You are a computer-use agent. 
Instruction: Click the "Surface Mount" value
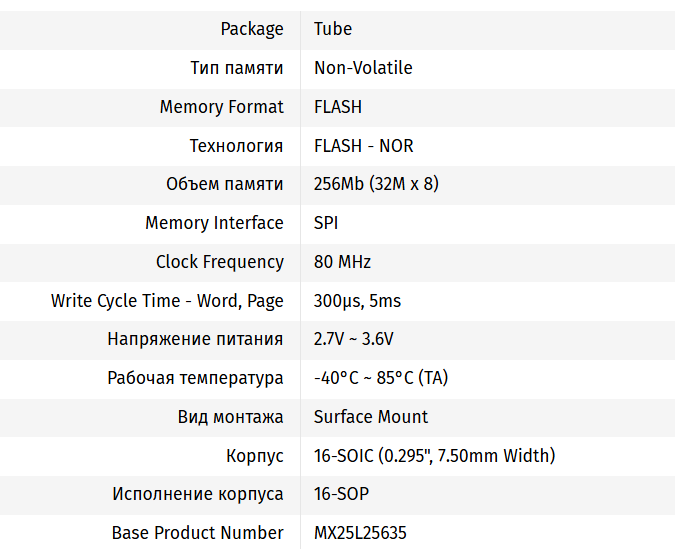pos(370,417)
